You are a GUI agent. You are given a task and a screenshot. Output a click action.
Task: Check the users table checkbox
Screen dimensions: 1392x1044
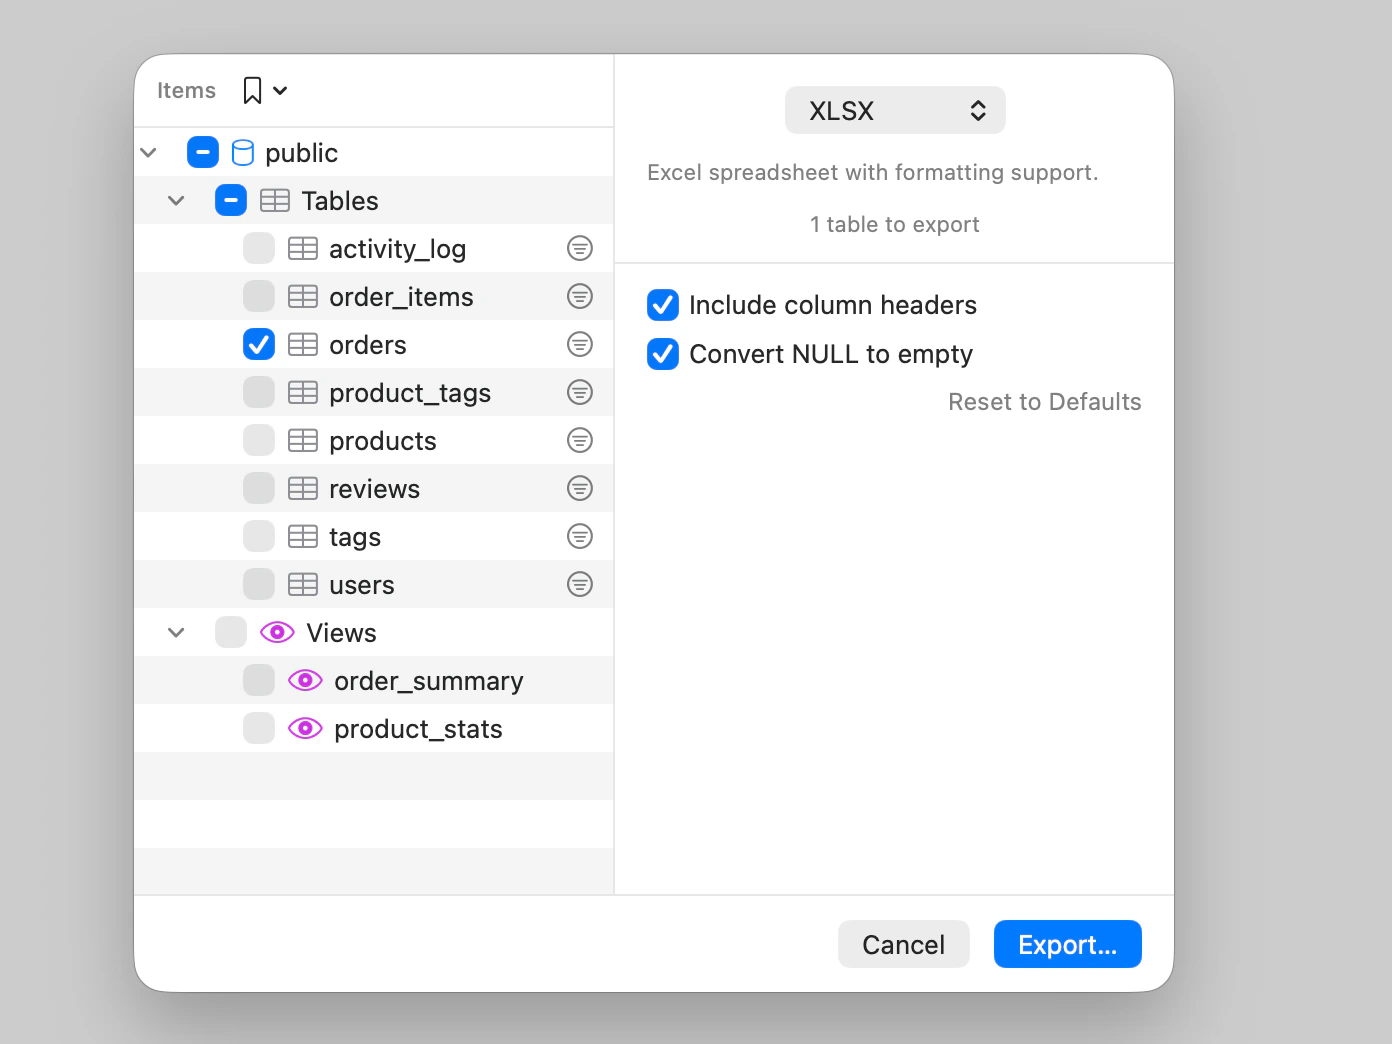point(259,584)
